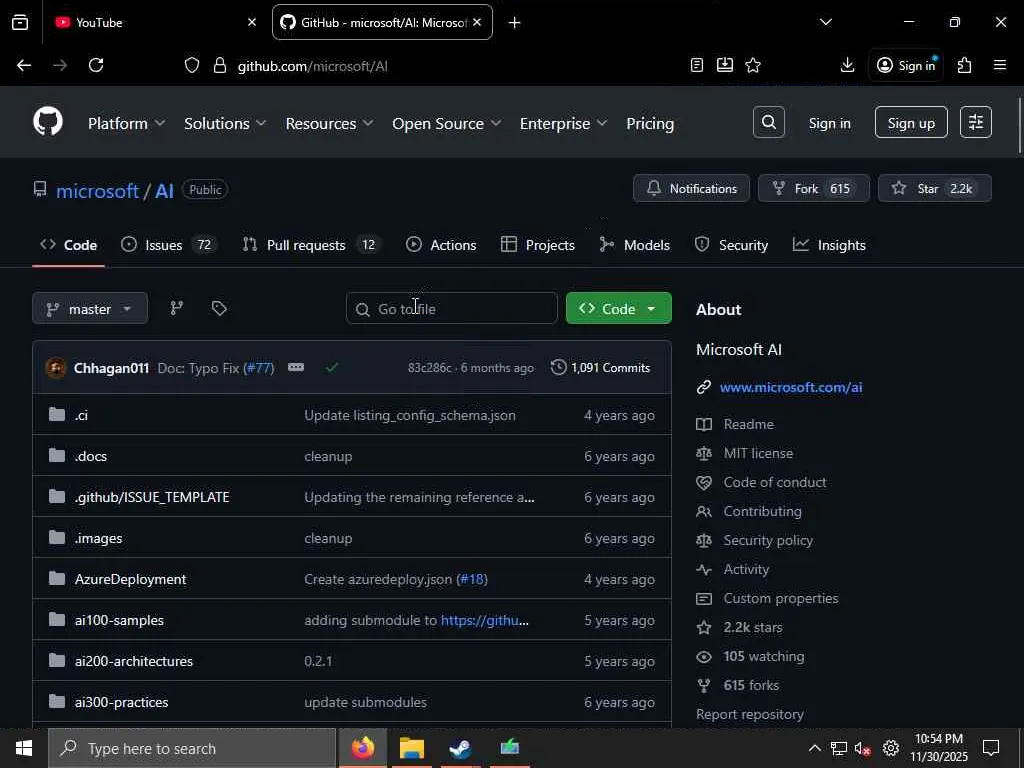Open Firefox downloads panel
This screenshot has height=768, width=1024.
847,65
